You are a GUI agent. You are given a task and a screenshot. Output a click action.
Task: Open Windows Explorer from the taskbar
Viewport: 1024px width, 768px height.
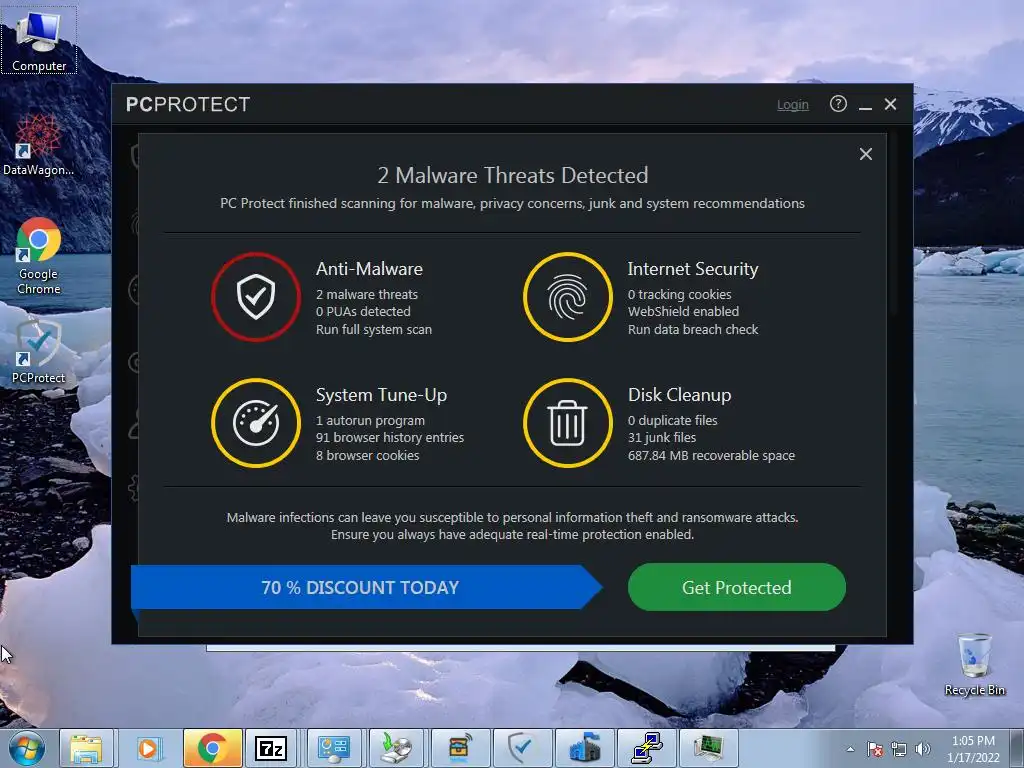[x=87, y=748]
